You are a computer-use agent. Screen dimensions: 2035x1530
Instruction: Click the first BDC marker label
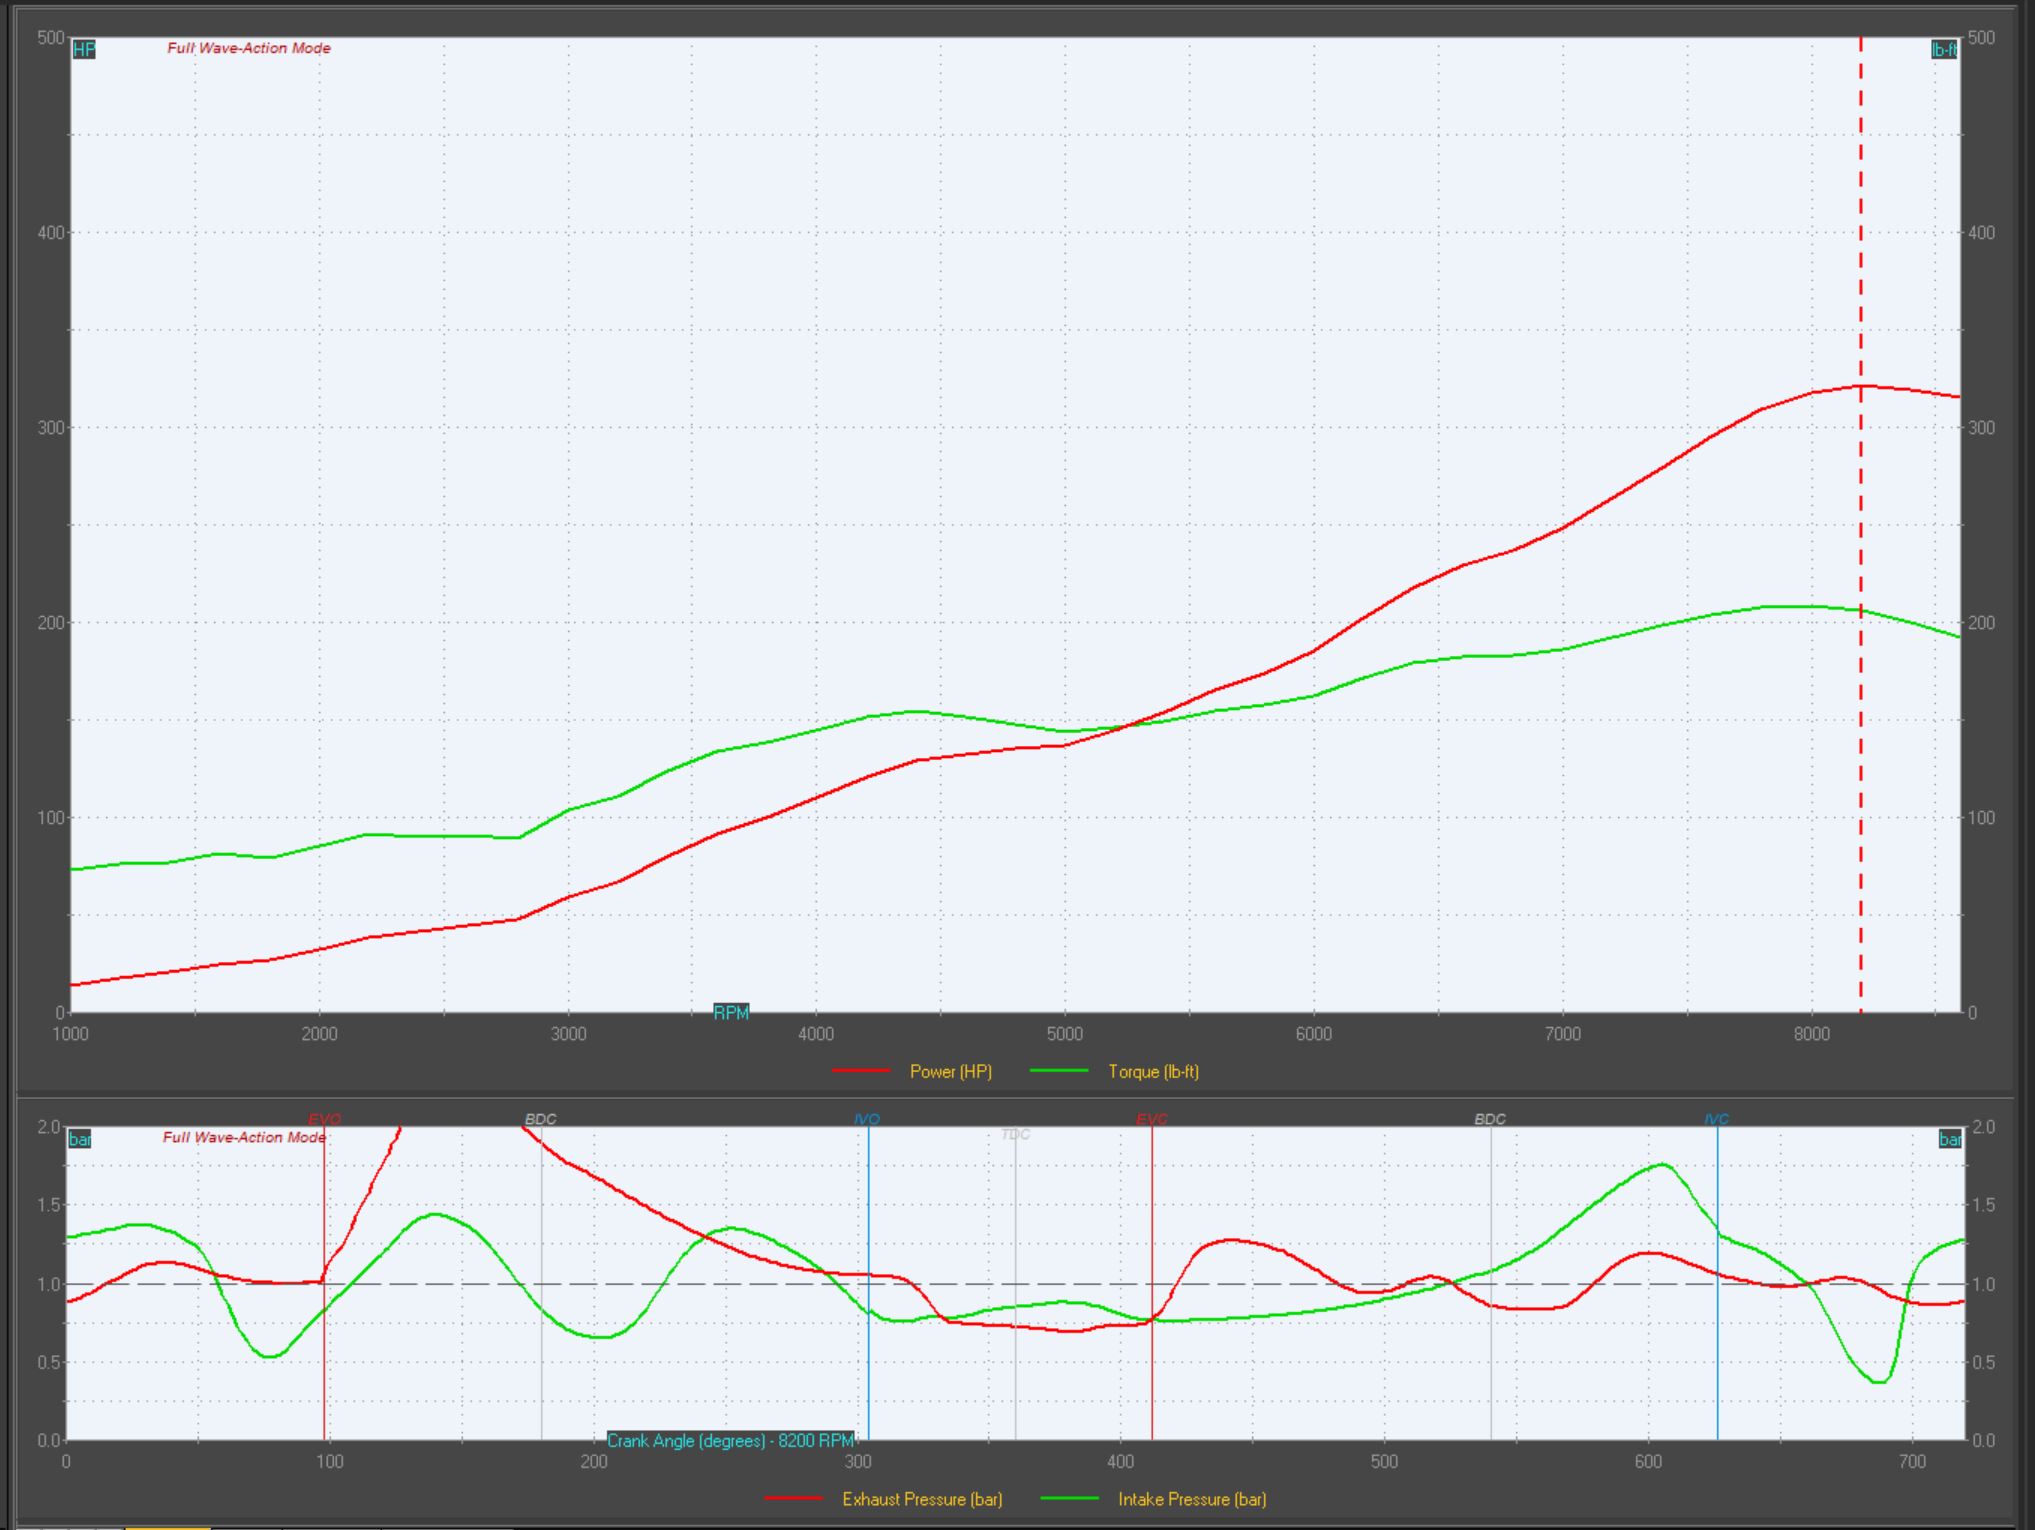click(541, 1119)
